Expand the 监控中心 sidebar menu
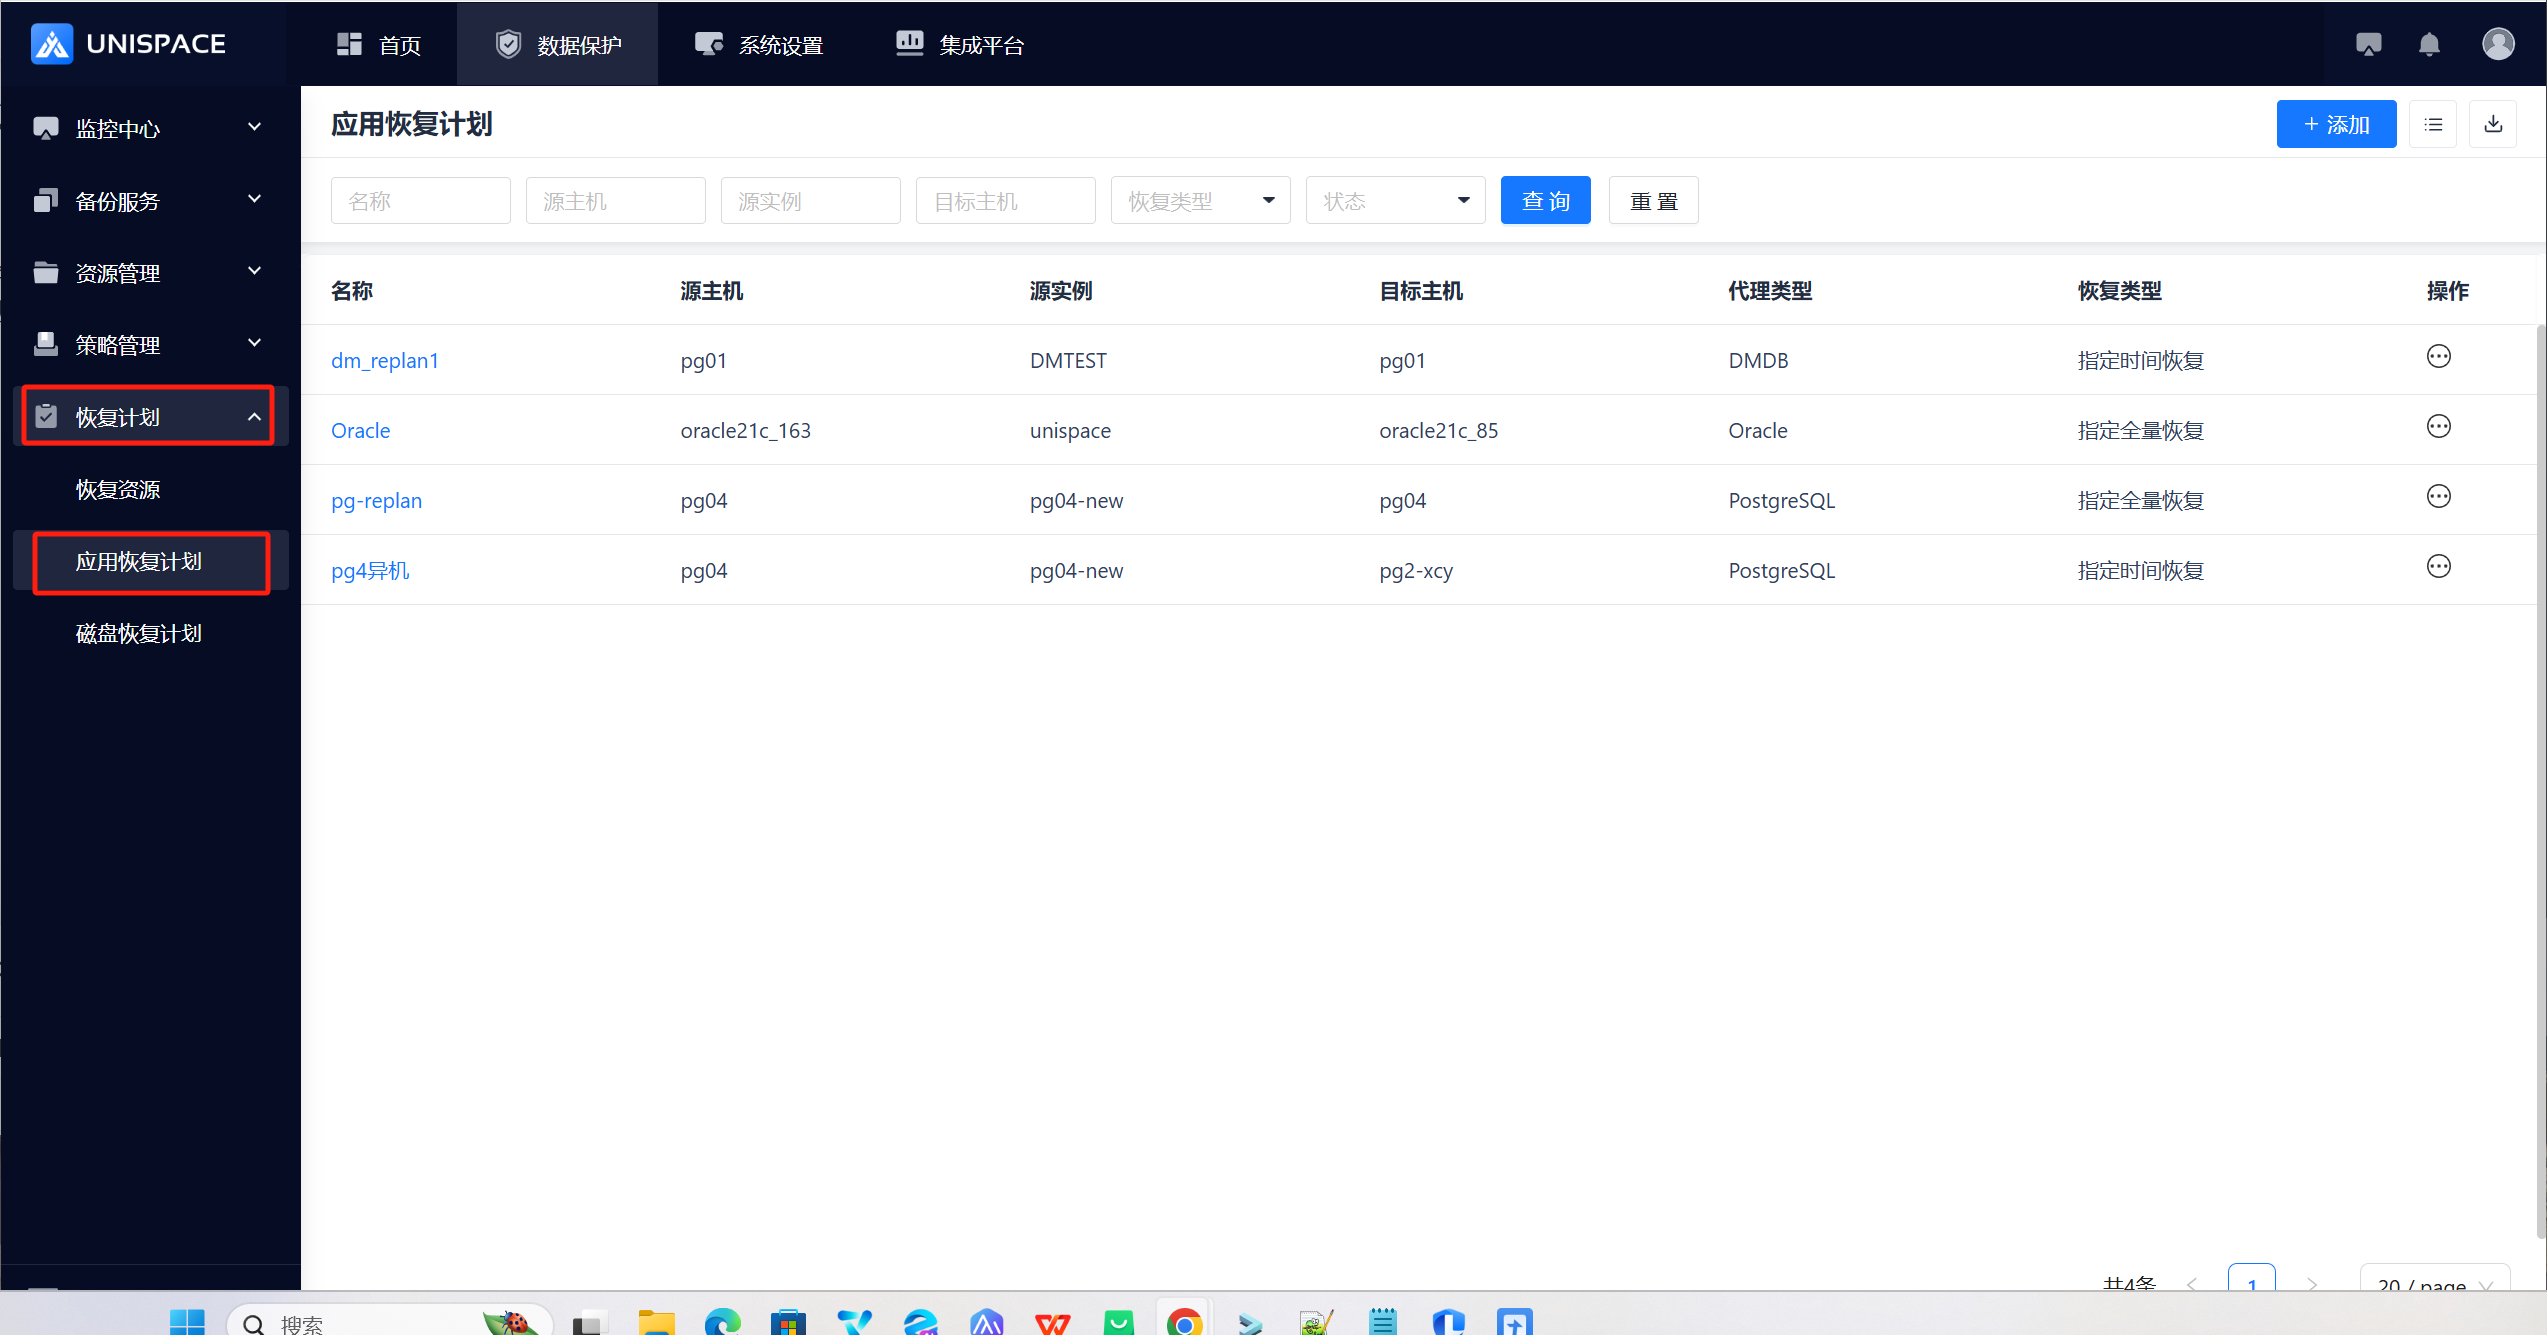Screen dimensions: 2547x1335 pos(148,128)
